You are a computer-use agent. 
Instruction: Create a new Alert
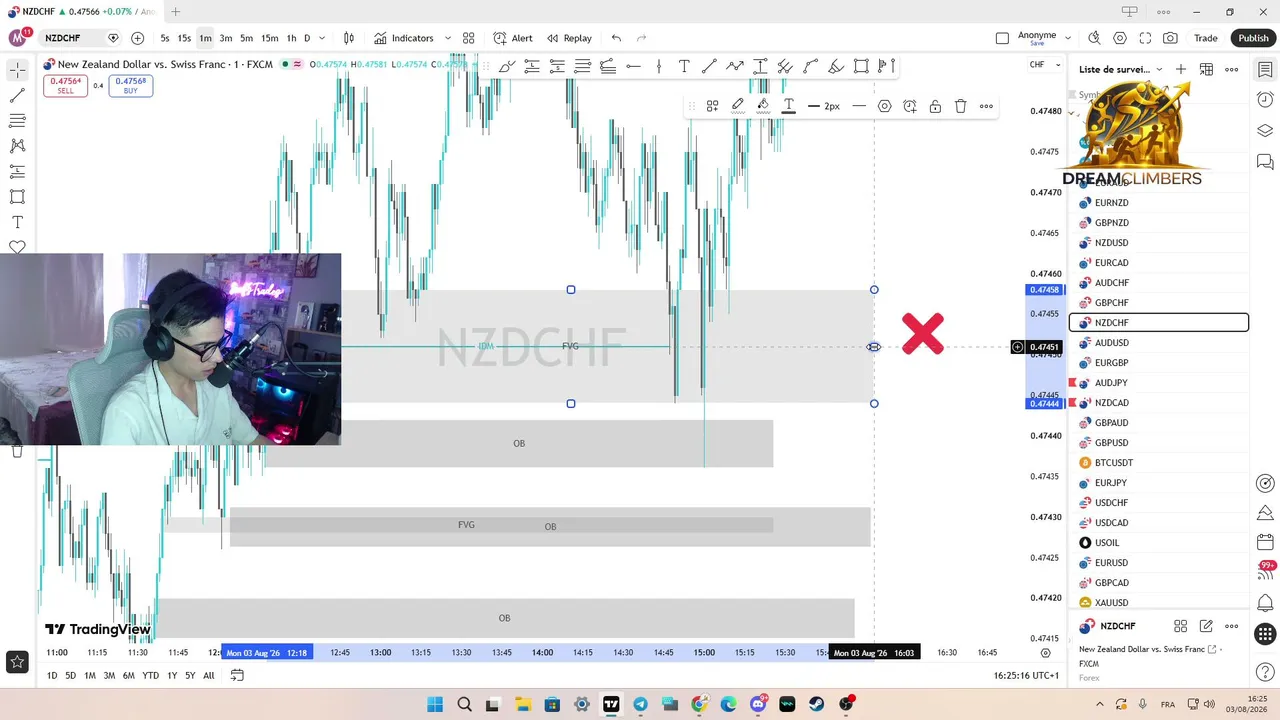coord(513,38)
